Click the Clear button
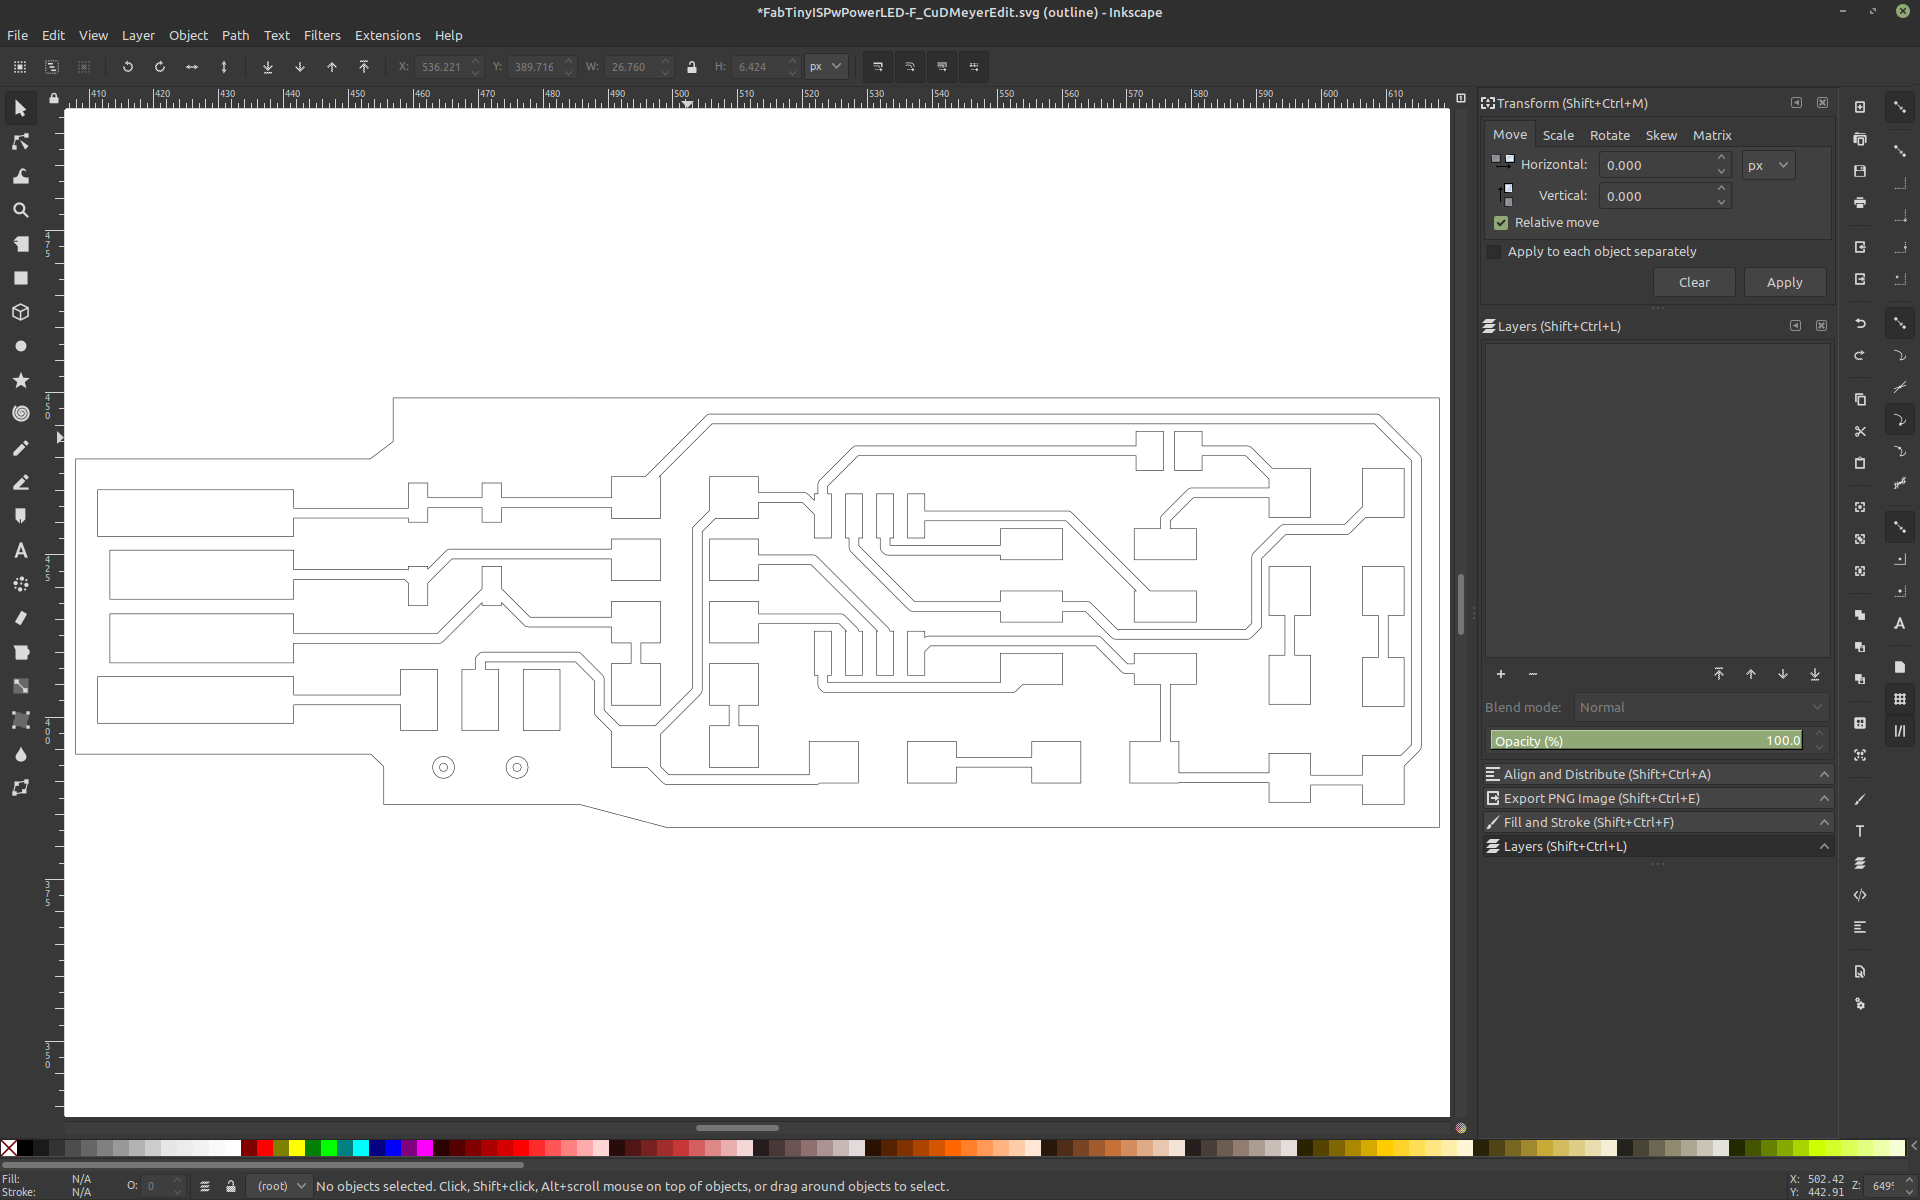This screenshot has height=1200, width=1920. [x=1693, y=282]
